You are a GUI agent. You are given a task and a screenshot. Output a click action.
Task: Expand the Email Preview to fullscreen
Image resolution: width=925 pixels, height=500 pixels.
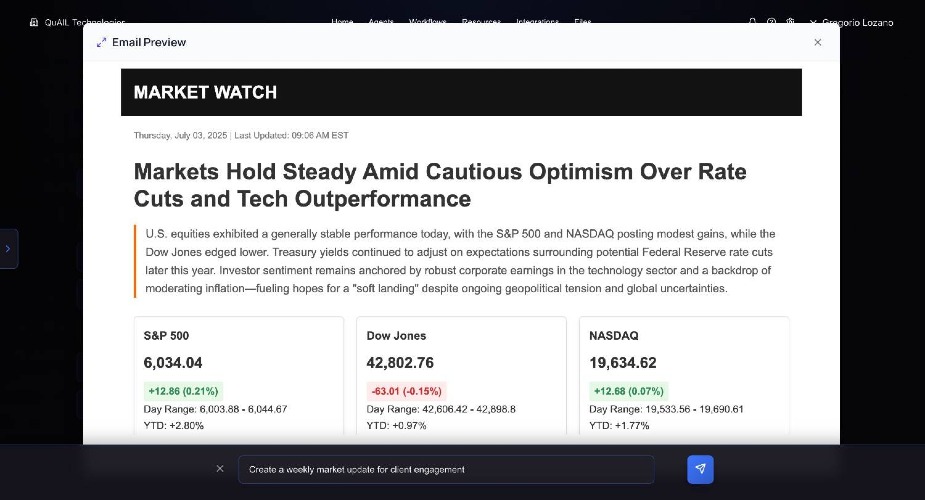click(x=101, y=42)
